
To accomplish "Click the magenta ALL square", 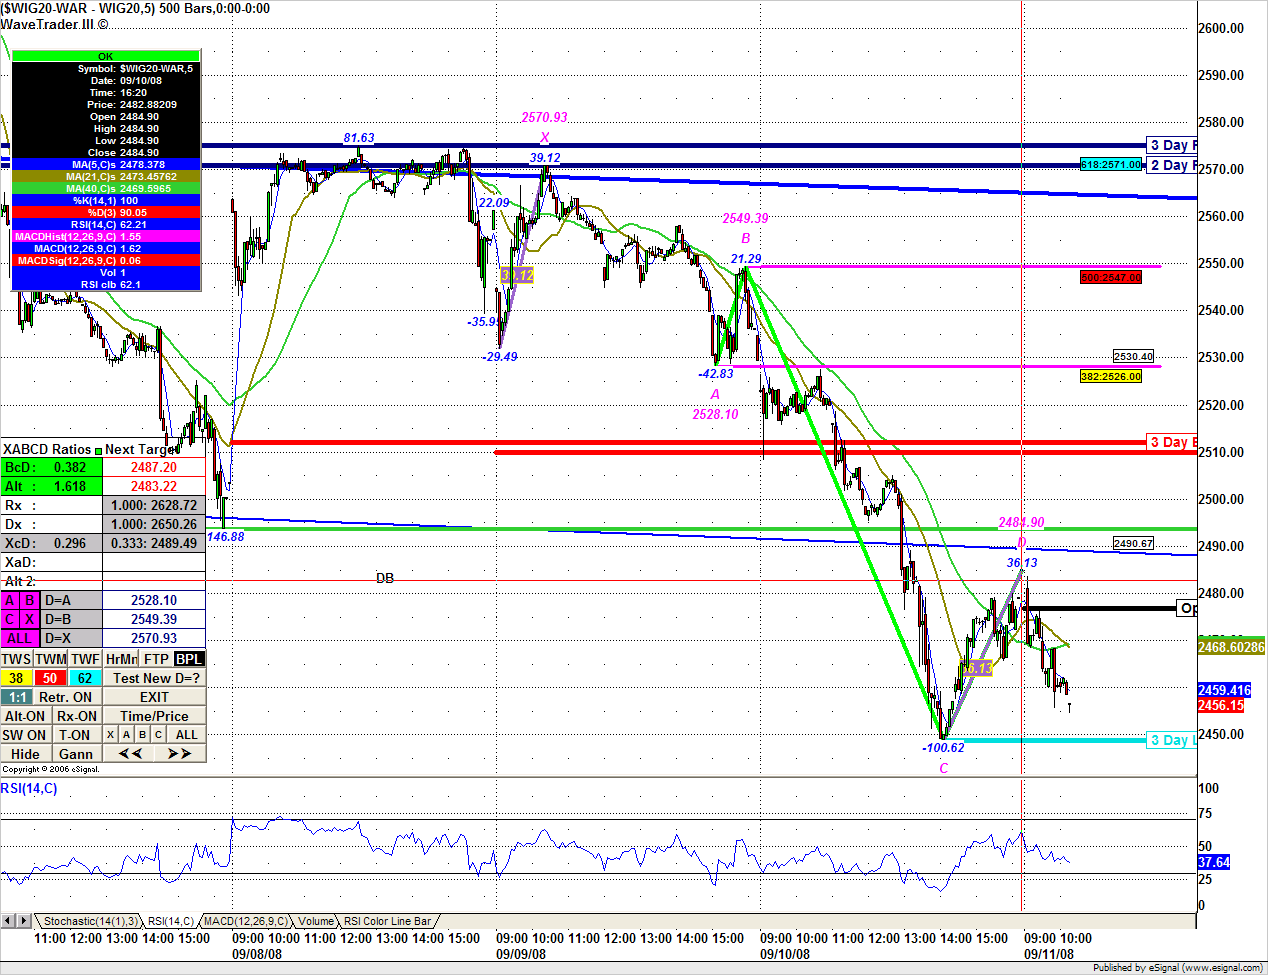I will coord(20,639).
